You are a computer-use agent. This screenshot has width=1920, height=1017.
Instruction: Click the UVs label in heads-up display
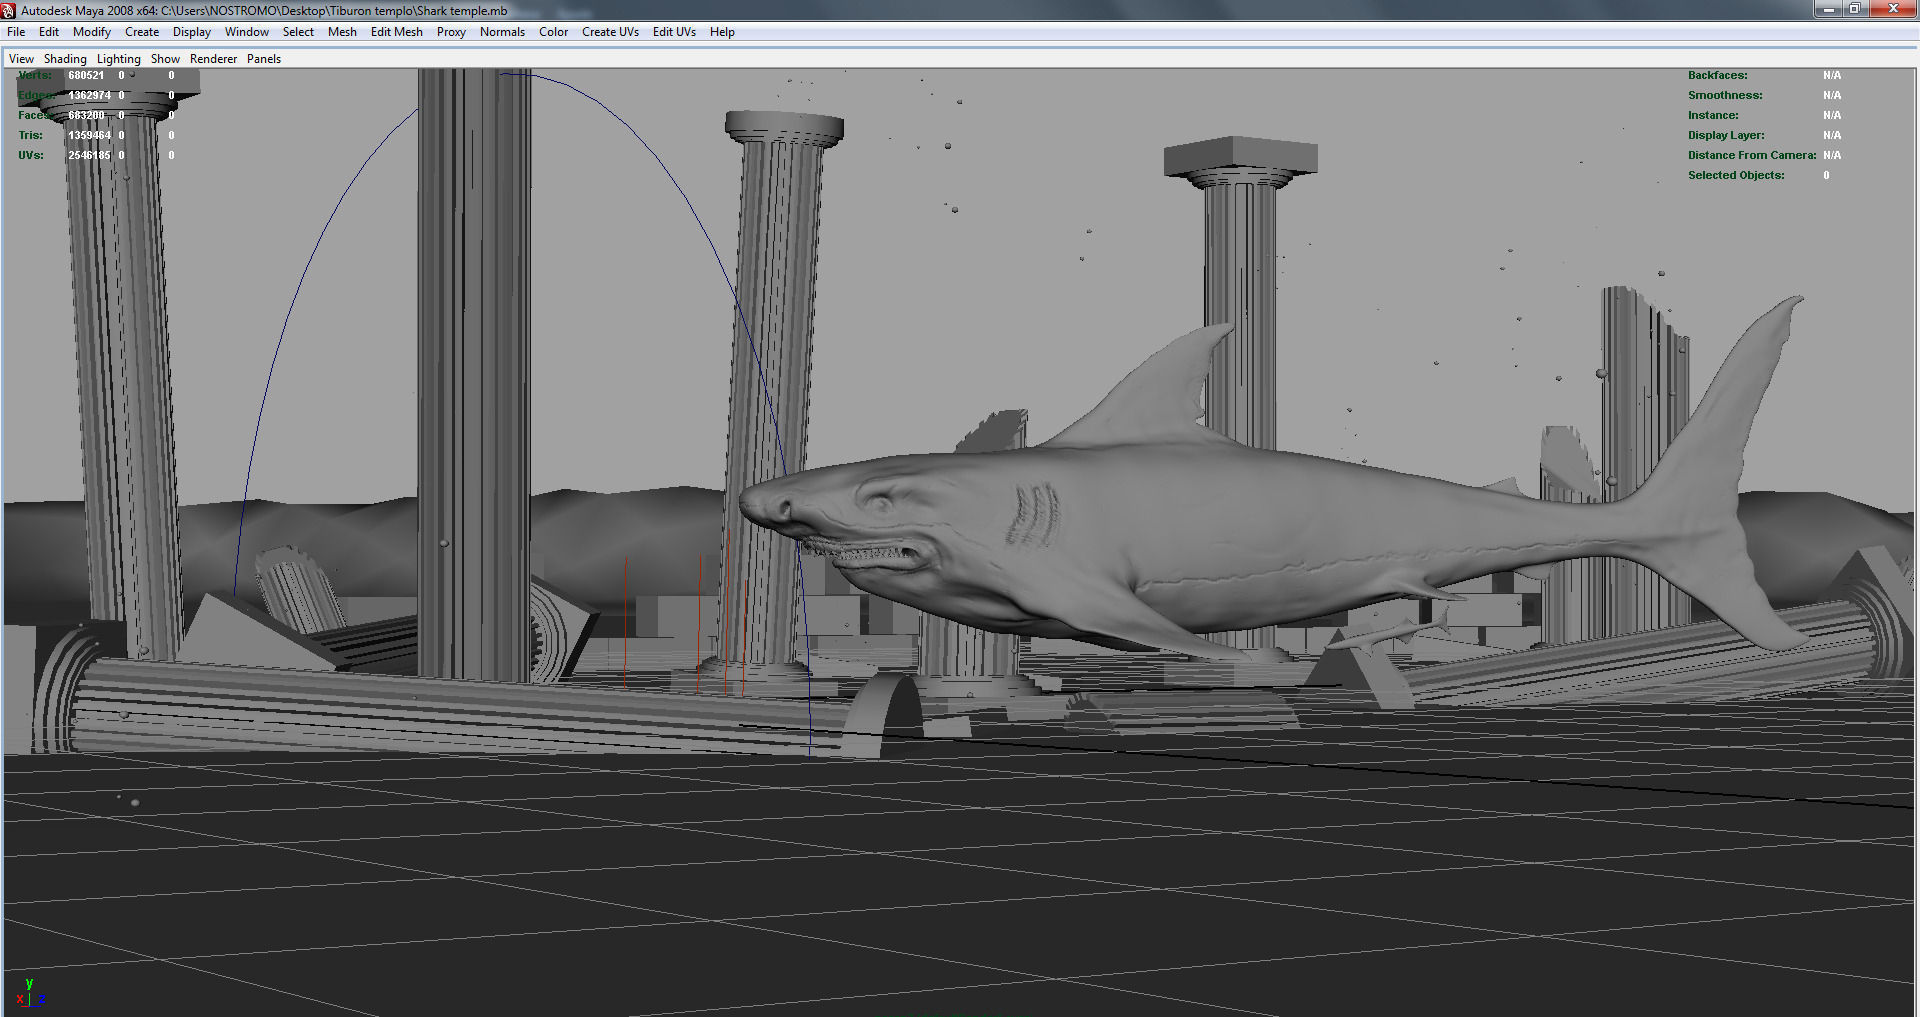31,155
